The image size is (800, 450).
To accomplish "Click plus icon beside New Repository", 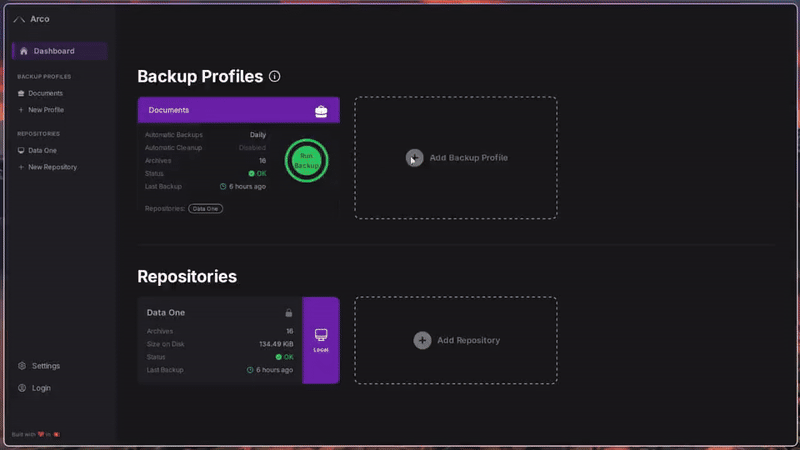I will tap(21, 167).
